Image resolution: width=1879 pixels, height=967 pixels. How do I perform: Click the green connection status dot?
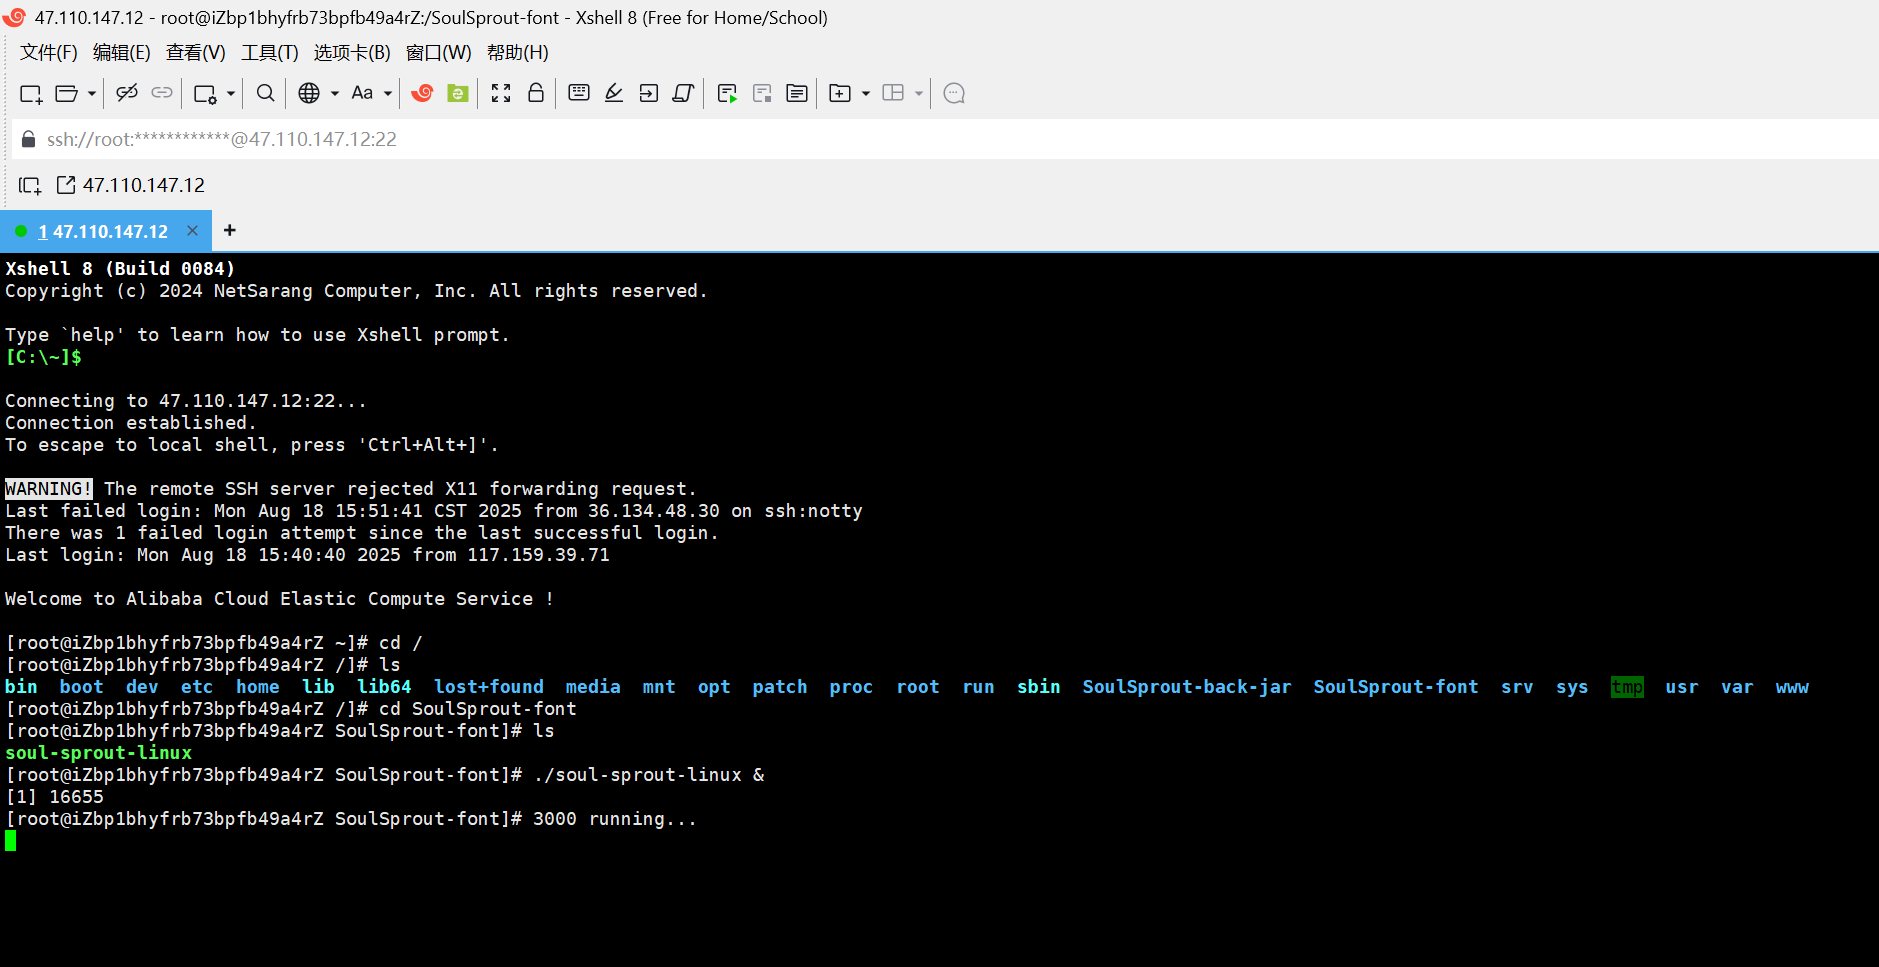pyautogui.click(x=20, y=230)
